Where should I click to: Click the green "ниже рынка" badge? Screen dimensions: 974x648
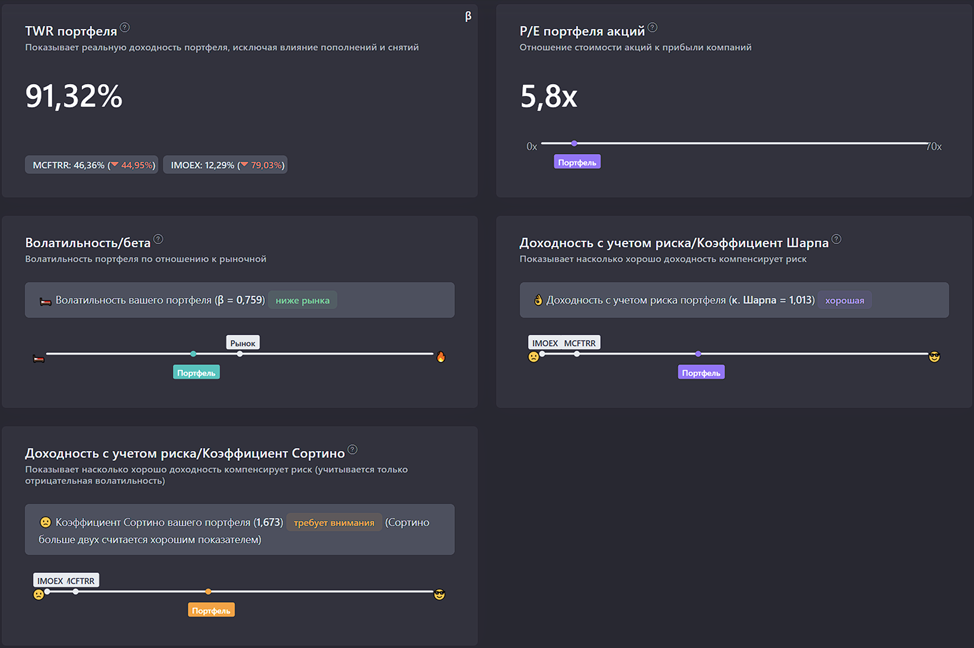tap(302, 300)
